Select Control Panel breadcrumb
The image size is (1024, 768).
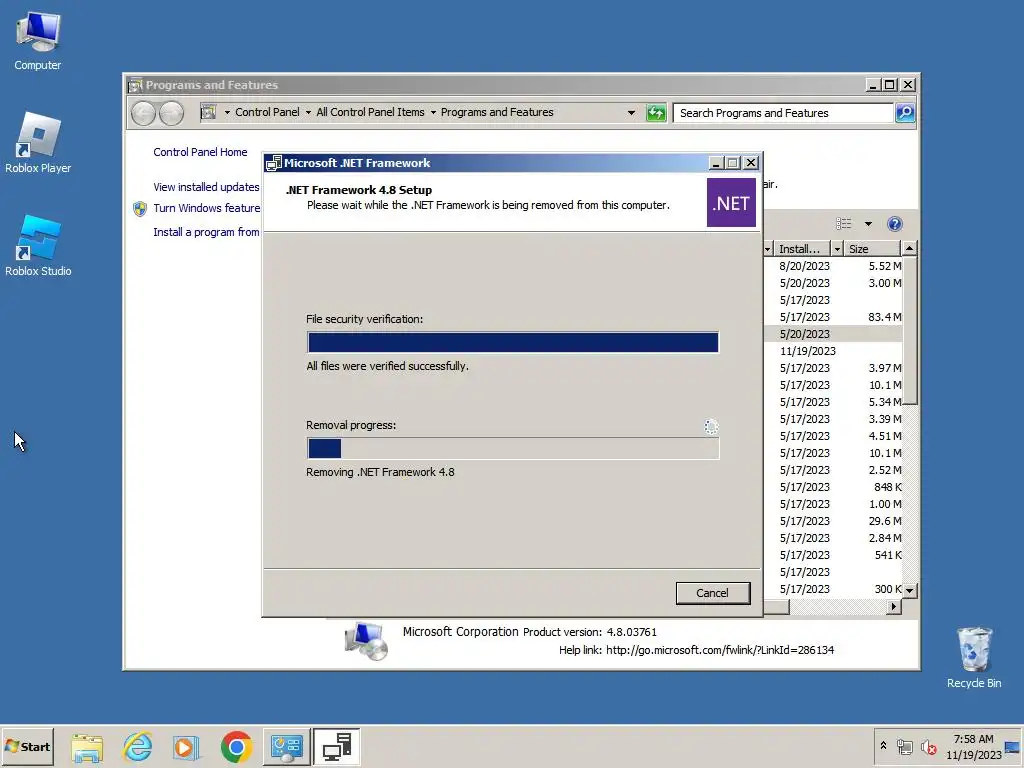[267, 112]
